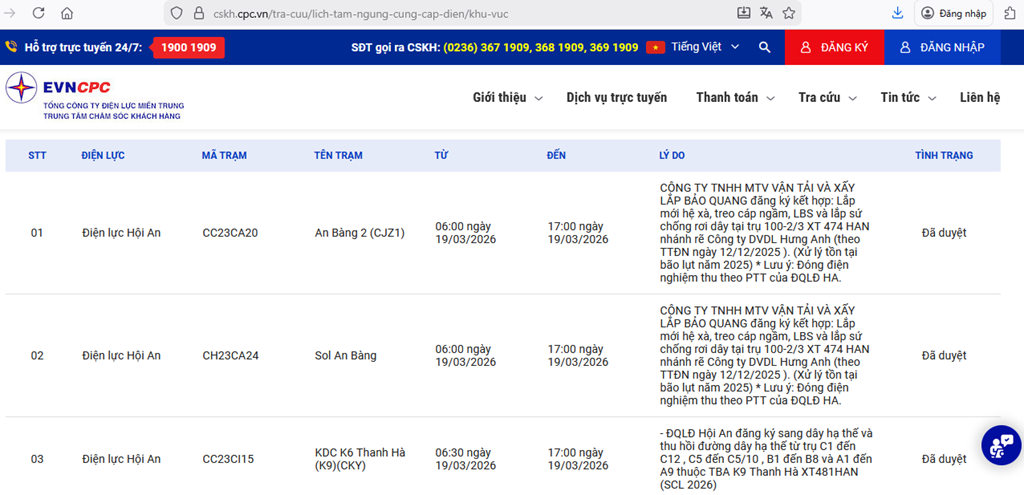Image resolution: width=1024 pixels, height=495 pixels.
Task: Click the search magnifier icon in top bar
Action: (764, 47)
